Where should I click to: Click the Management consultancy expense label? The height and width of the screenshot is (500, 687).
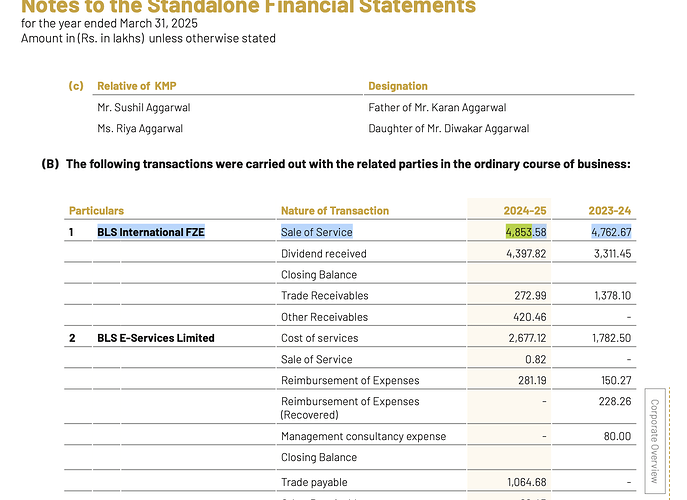click(x=364, y=436)
